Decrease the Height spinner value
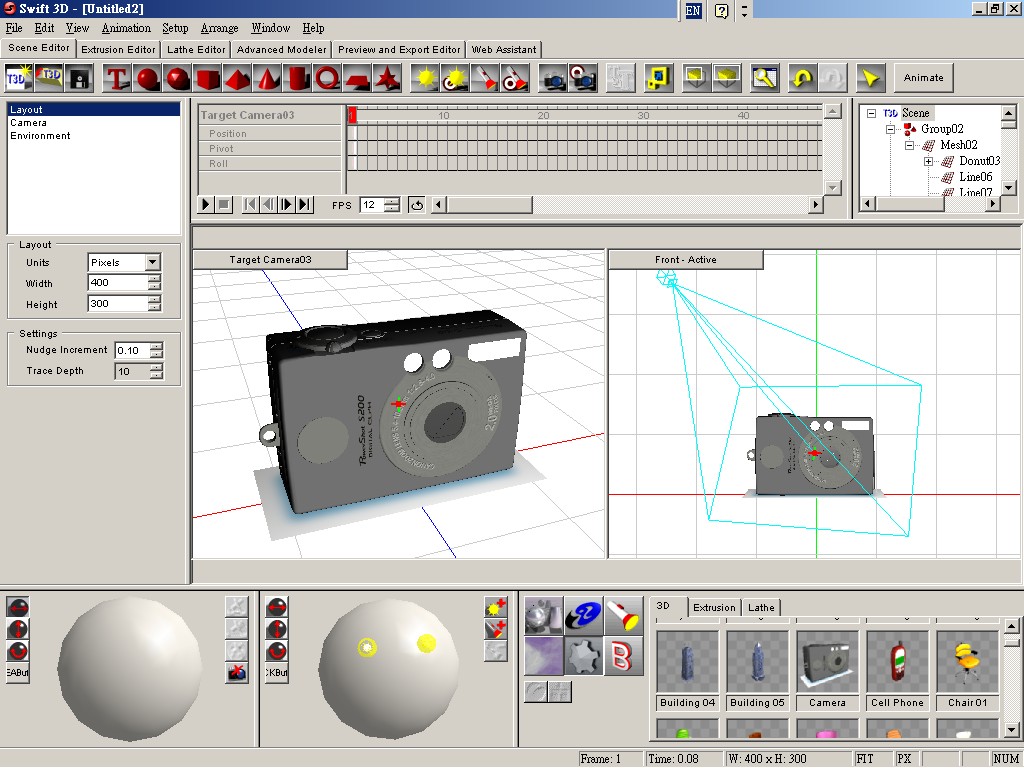Screen dimensions: 1024x768 coord(154,308)
